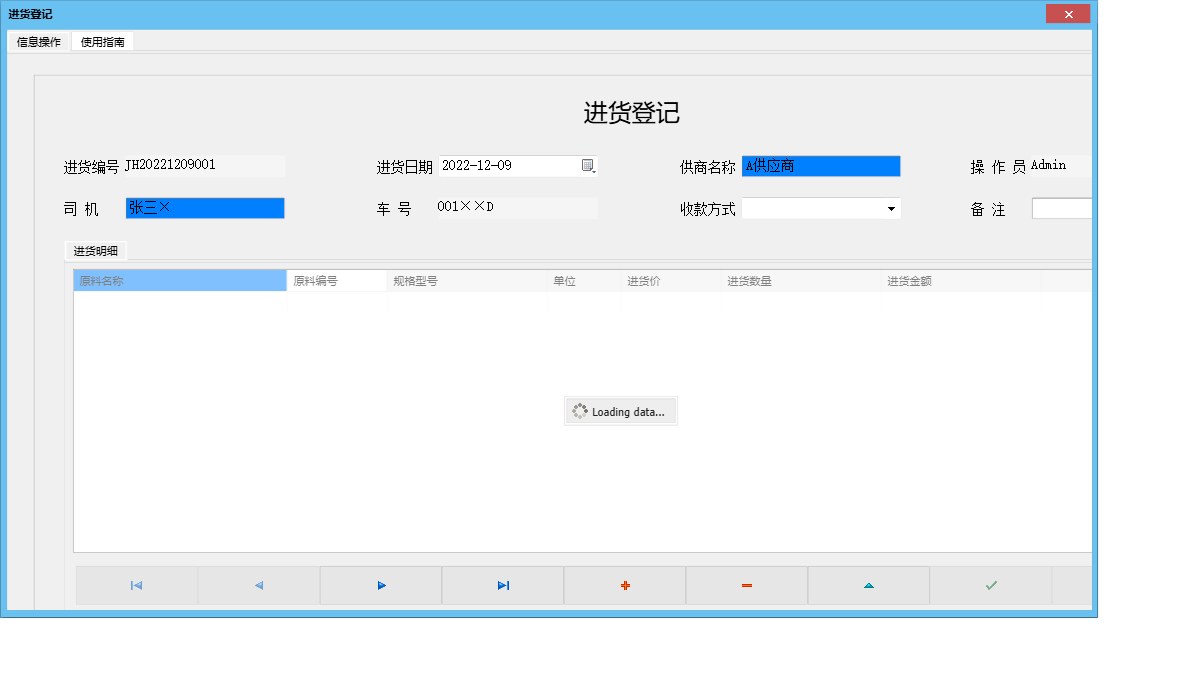Image resolution: width=1187 pixels, height=687 pixels.
Task: Delete the current row with the − icon
Action: coord(746,585)
